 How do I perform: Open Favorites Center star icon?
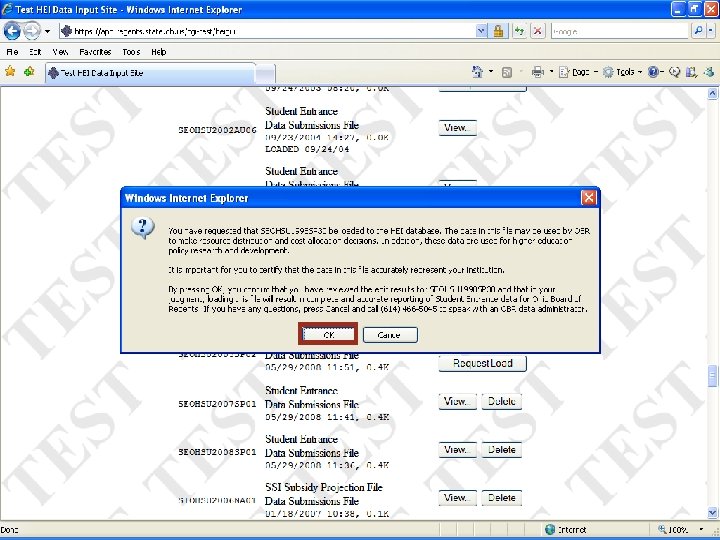10,72
